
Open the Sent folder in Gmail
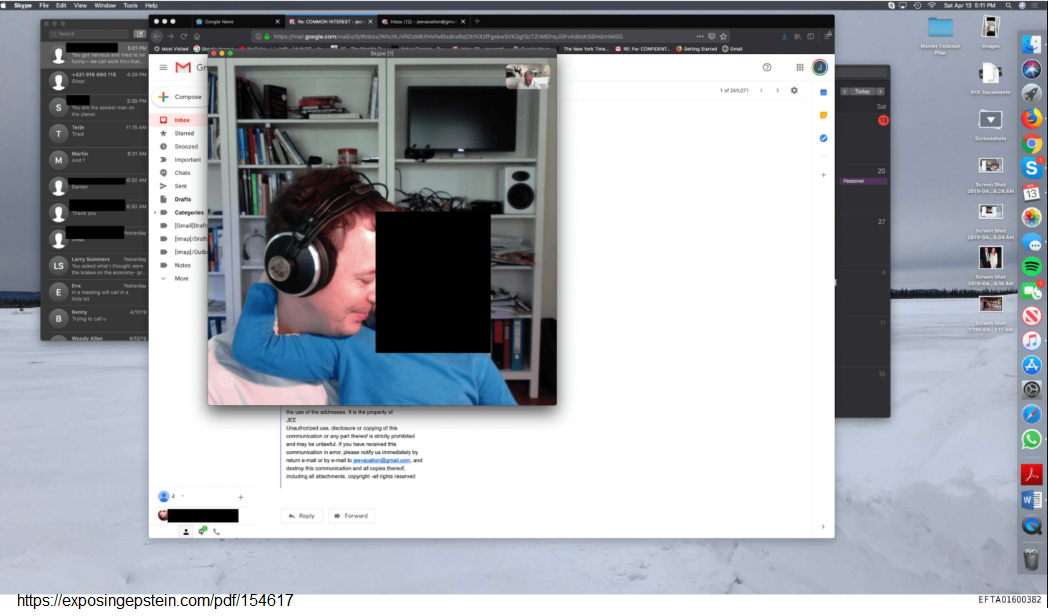tap(180, 186)
